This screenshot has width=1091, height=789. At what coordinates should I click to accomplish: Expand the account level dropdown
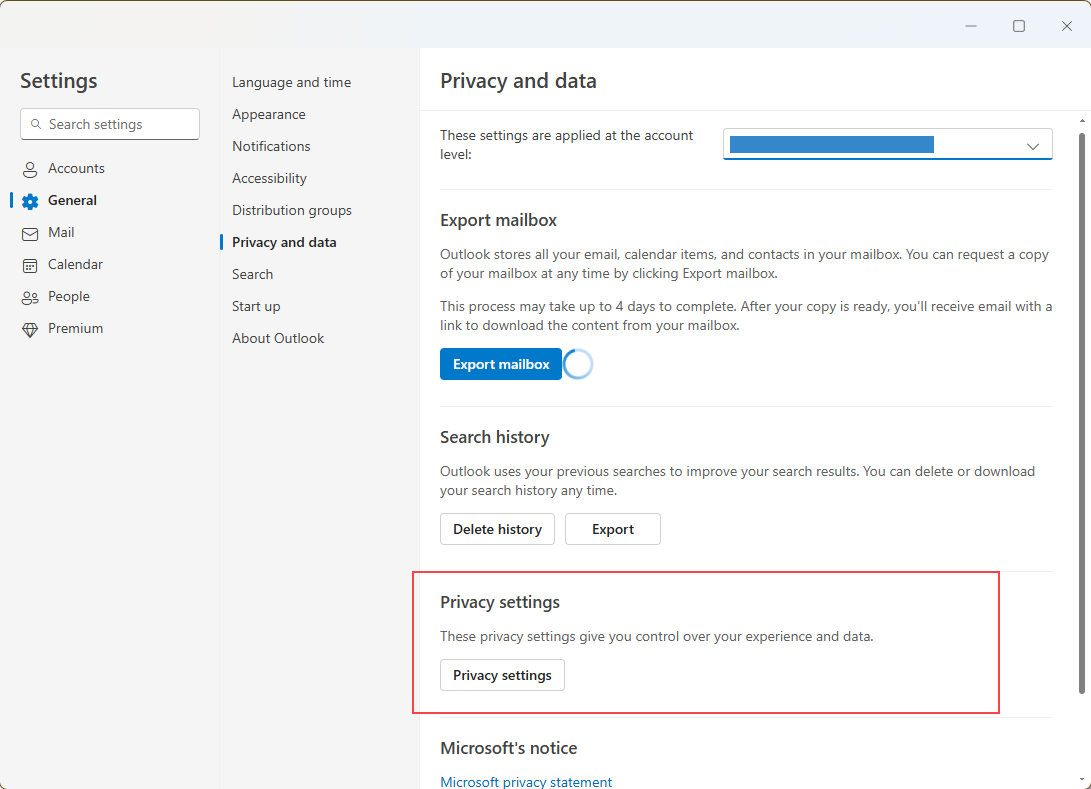coord(887,145)
